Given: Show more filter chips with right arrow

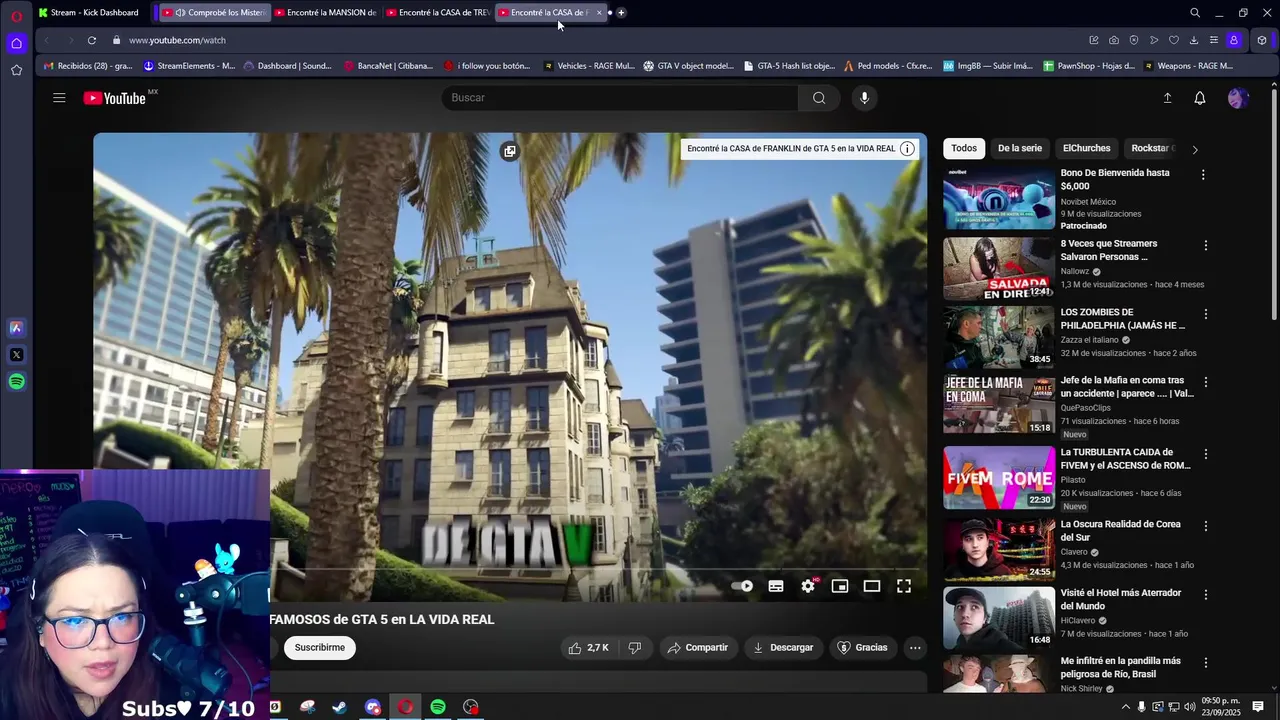Looking at the screenshot, I should 1194,149.
